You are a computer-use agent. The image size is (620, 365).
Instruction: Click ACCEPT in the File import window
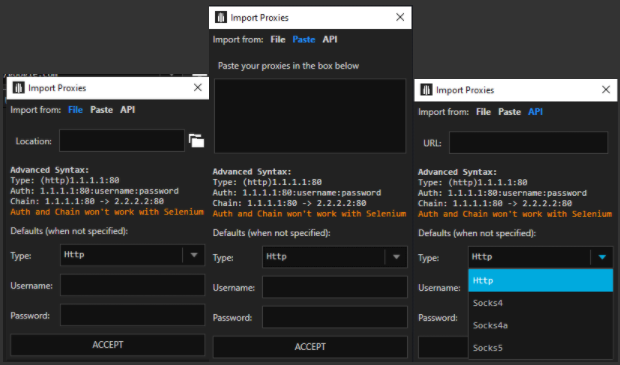click(108, 345)
